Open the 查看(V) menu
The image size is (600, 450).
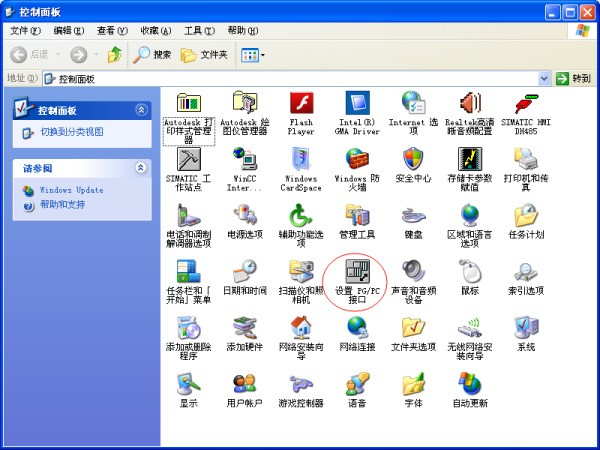(x=112, y=31)
